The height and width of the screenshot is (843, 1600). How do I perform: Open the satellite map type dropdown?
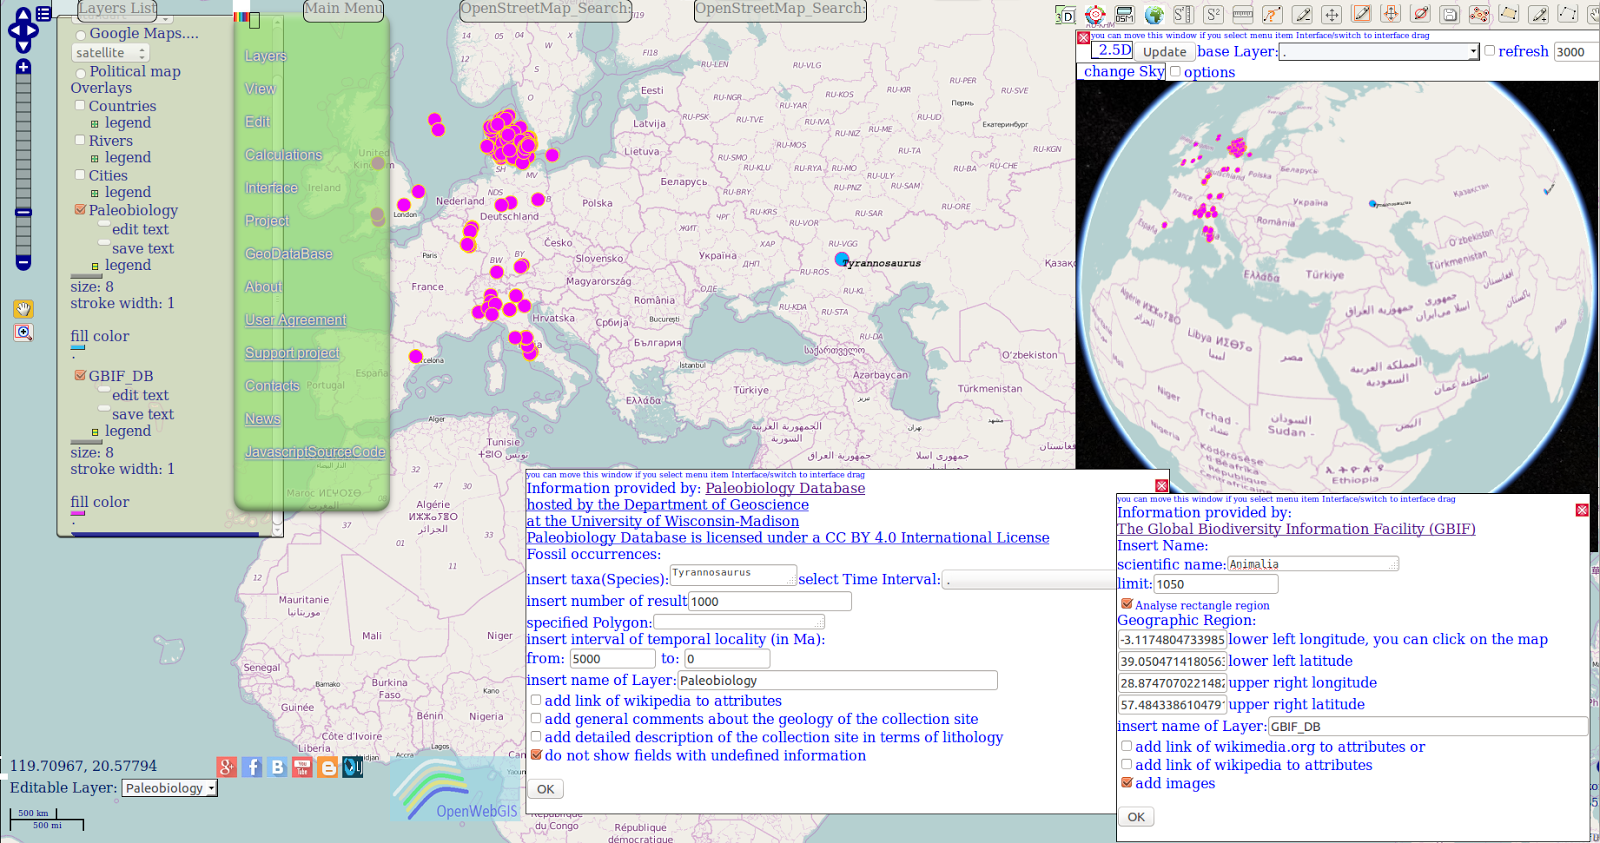tap(111, 52)
